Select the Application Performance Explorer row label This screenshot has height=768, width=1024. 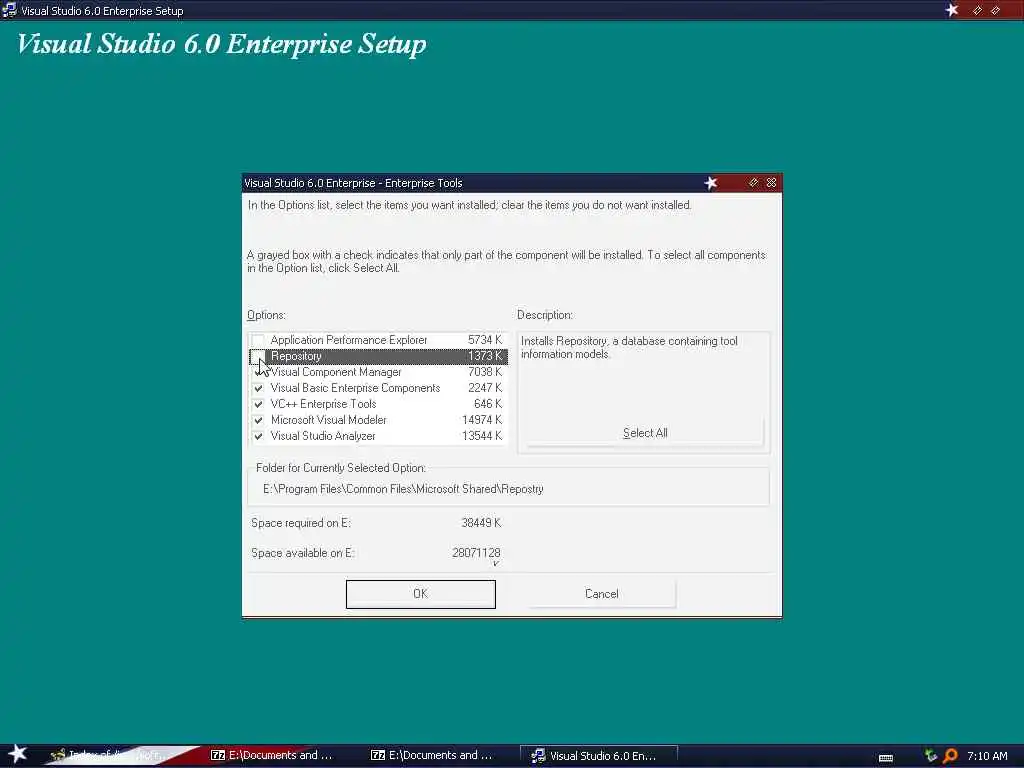coord(349,340)
